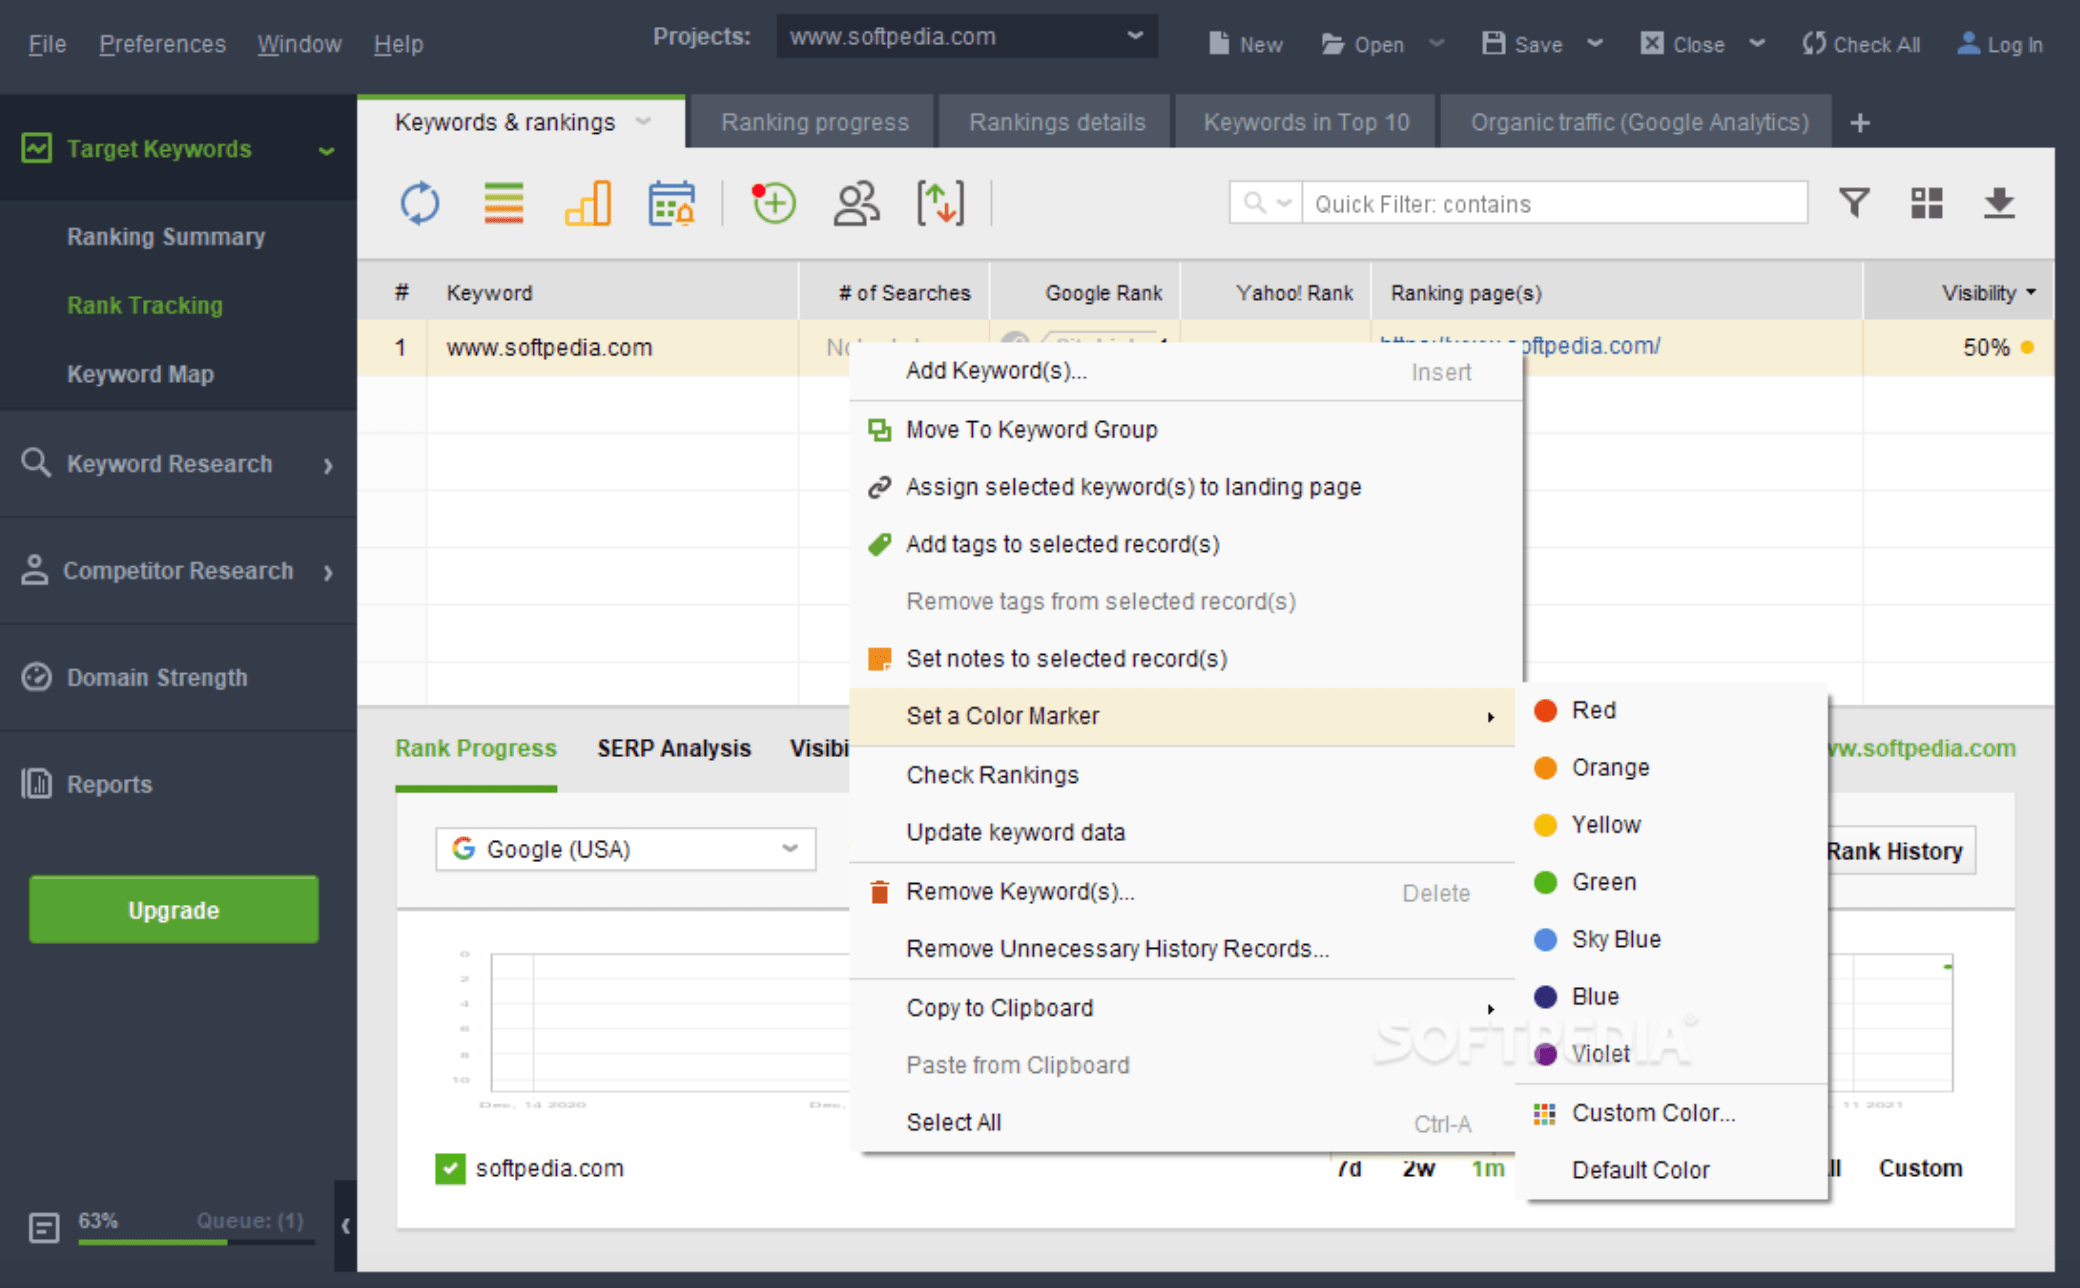Click the Open project button

click(1363, 44)
